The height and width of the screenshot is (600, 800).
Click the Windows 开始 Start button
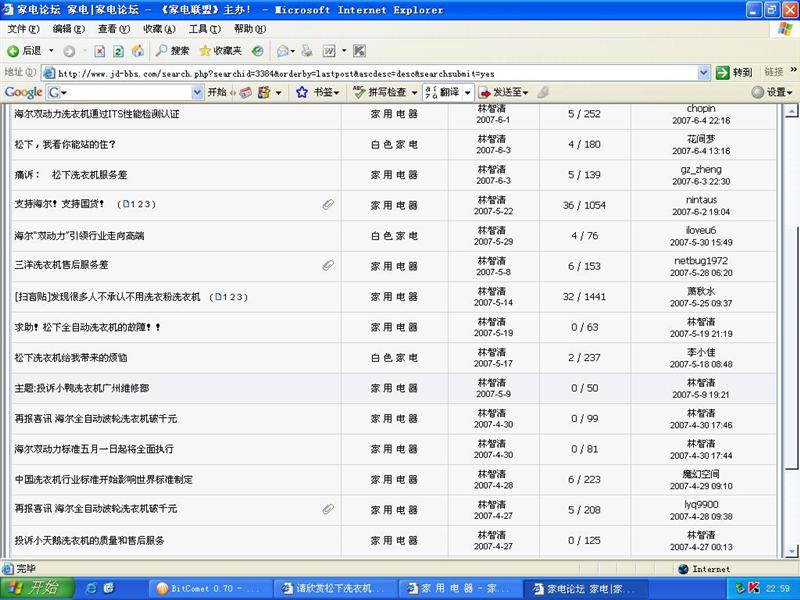tap(33, 587)
